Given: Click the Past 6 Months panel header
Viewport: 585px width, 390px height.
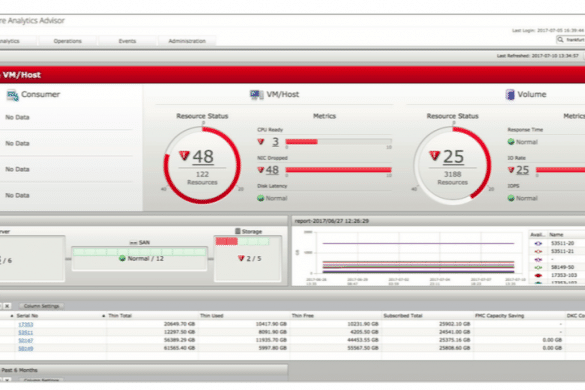Looking at the screenshot, I should pyautogui.click(x=19, y=370).
